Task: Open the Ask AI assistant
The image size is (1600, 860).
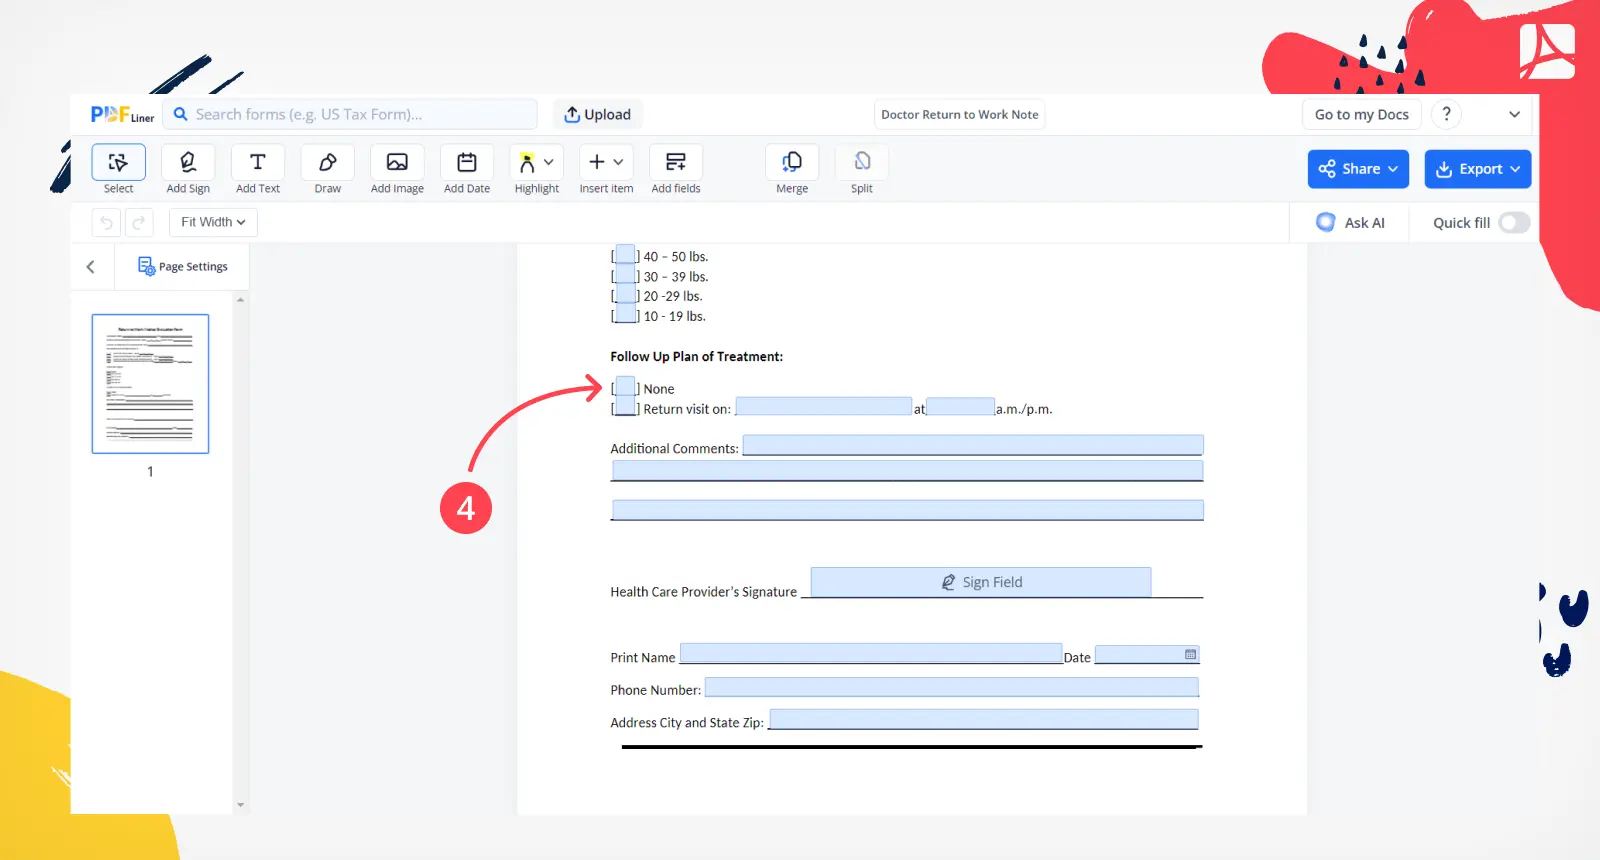Action: point(1350,223)
